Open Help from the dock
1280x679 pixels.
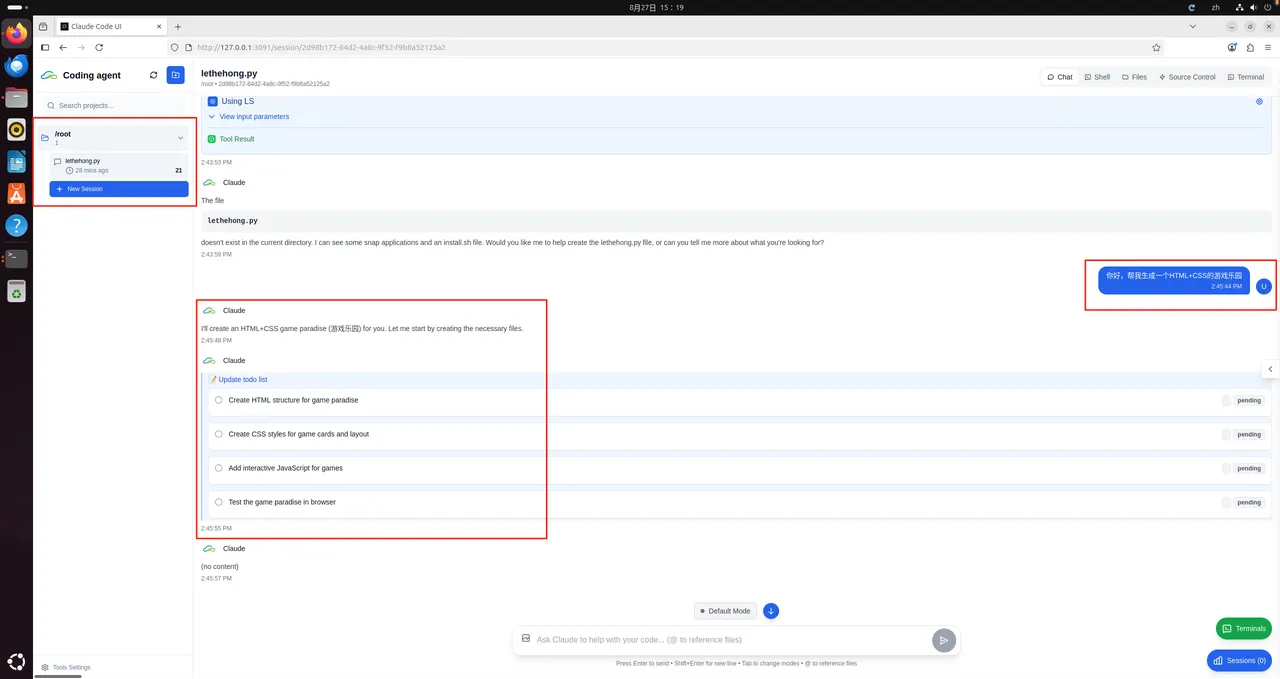point(16,226)
